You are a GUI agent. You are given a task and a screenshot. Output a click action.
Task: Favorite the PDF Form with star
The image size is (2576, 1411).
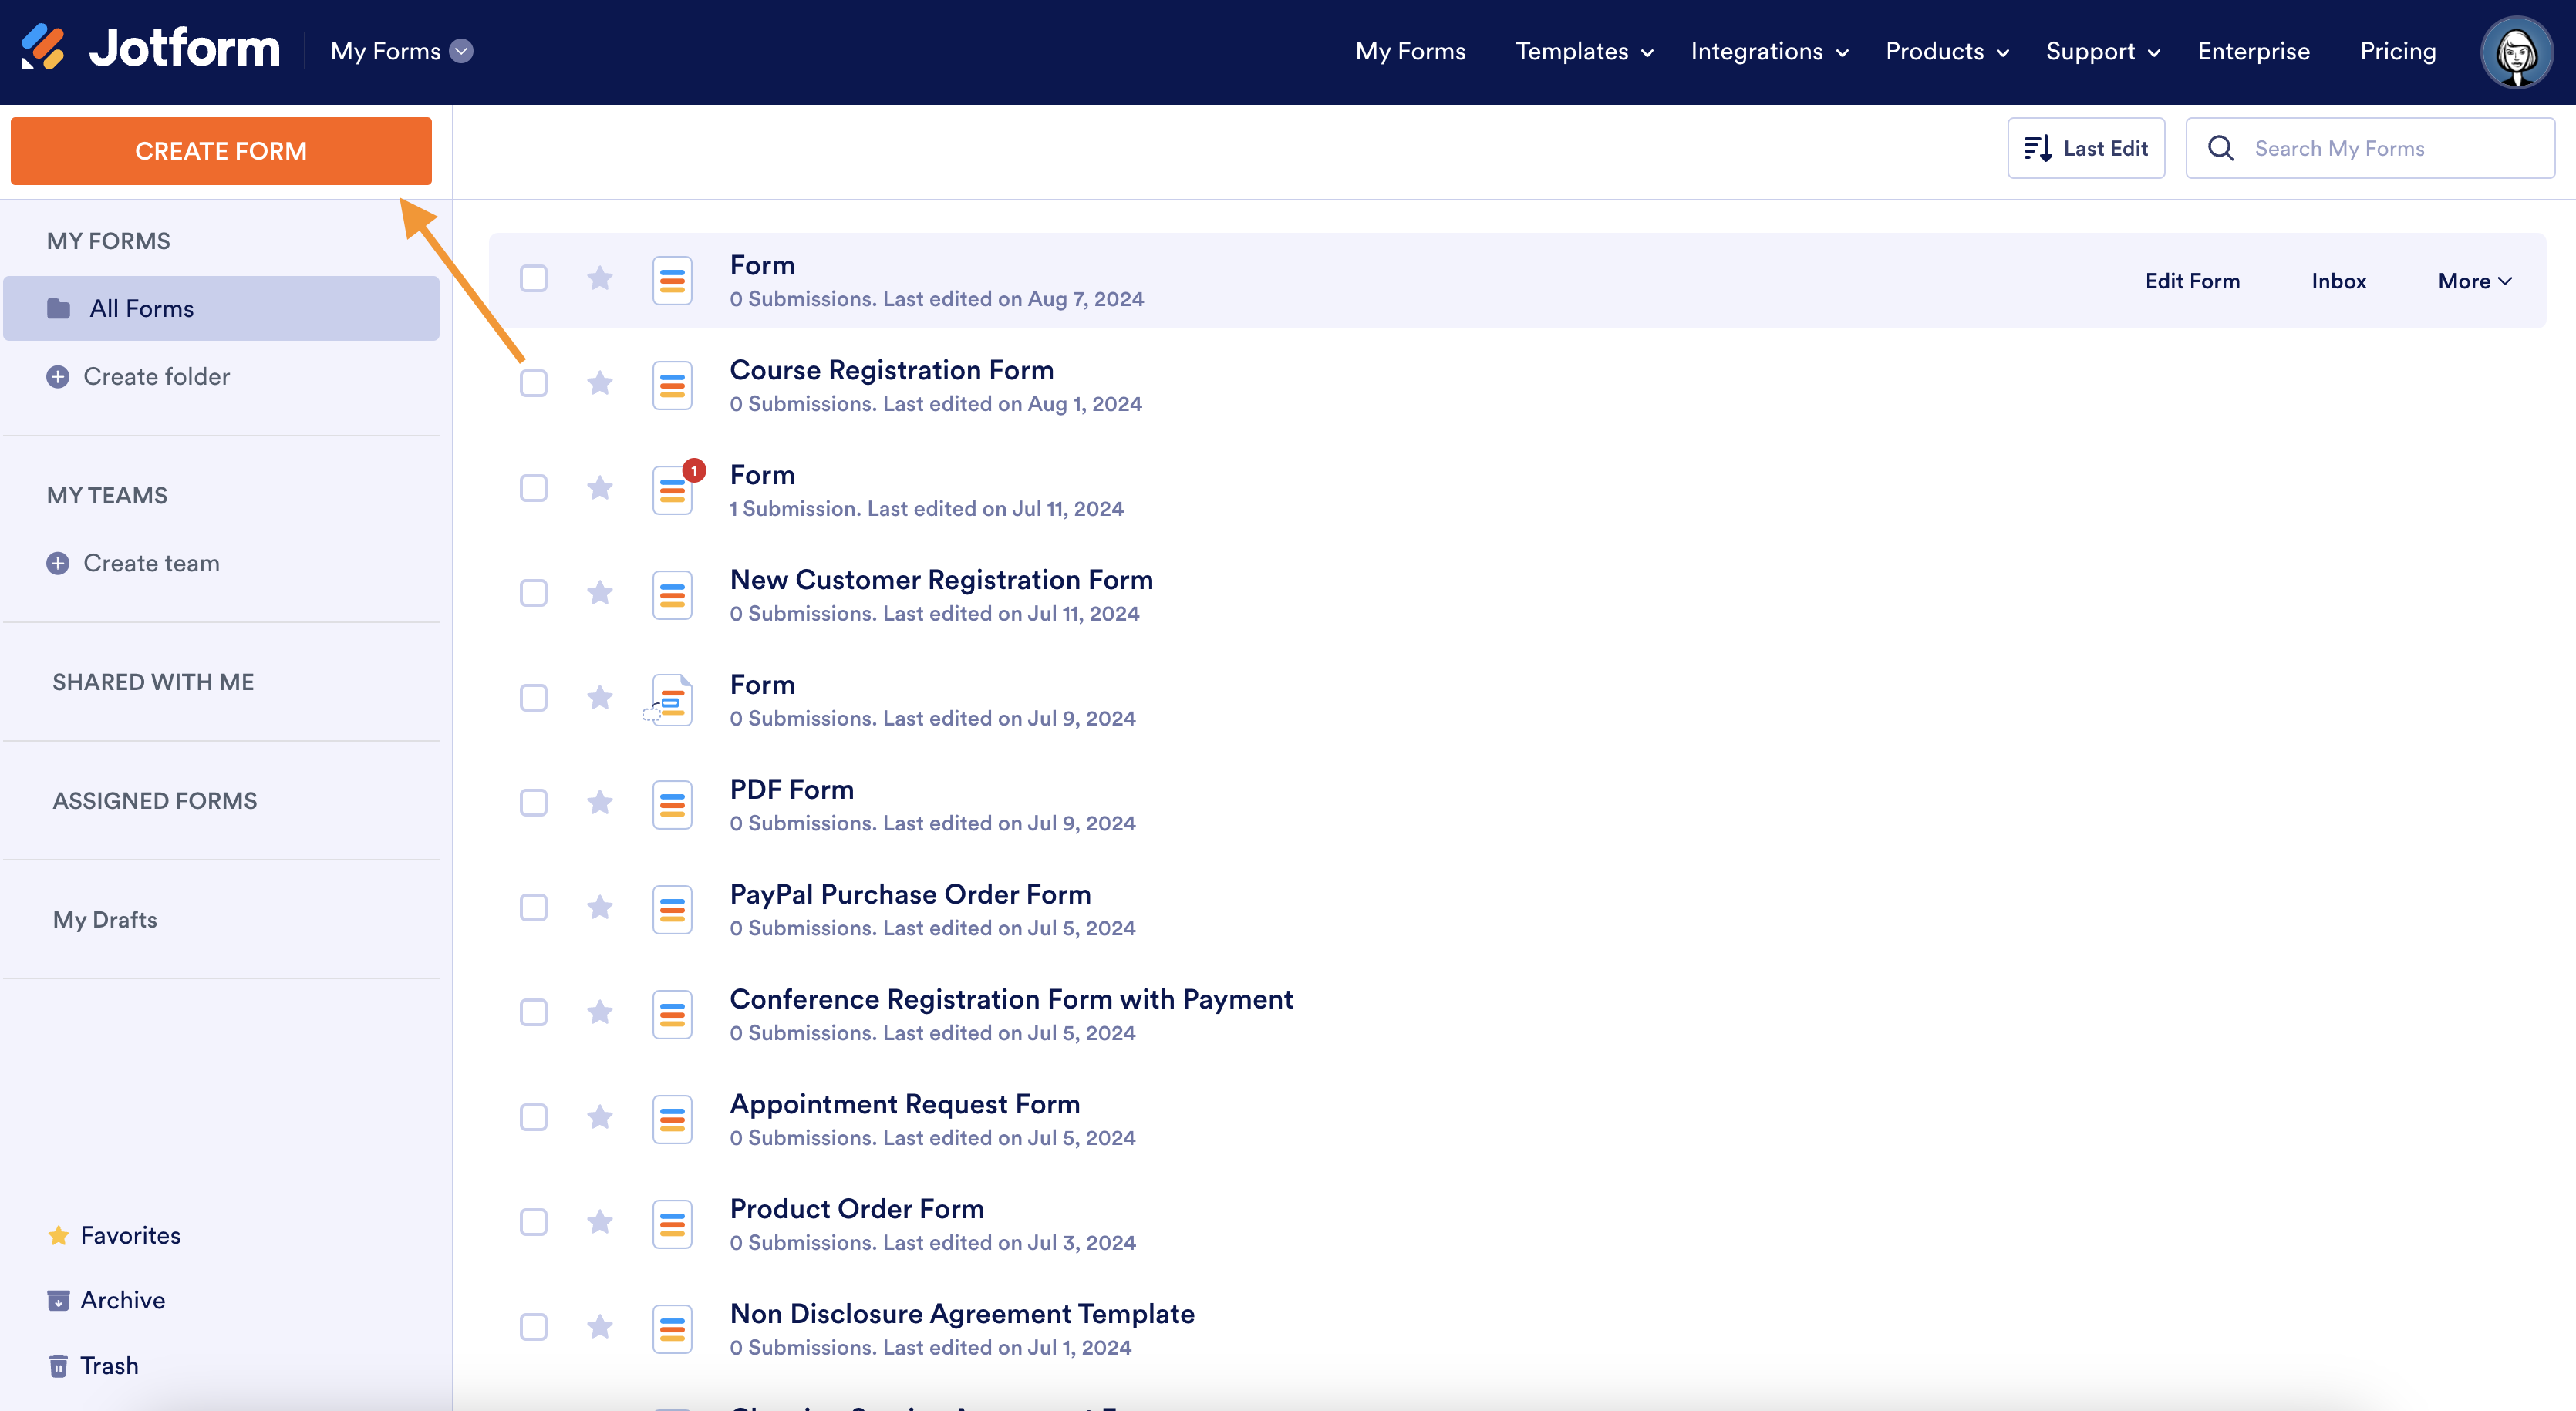(x=599, y=802)
